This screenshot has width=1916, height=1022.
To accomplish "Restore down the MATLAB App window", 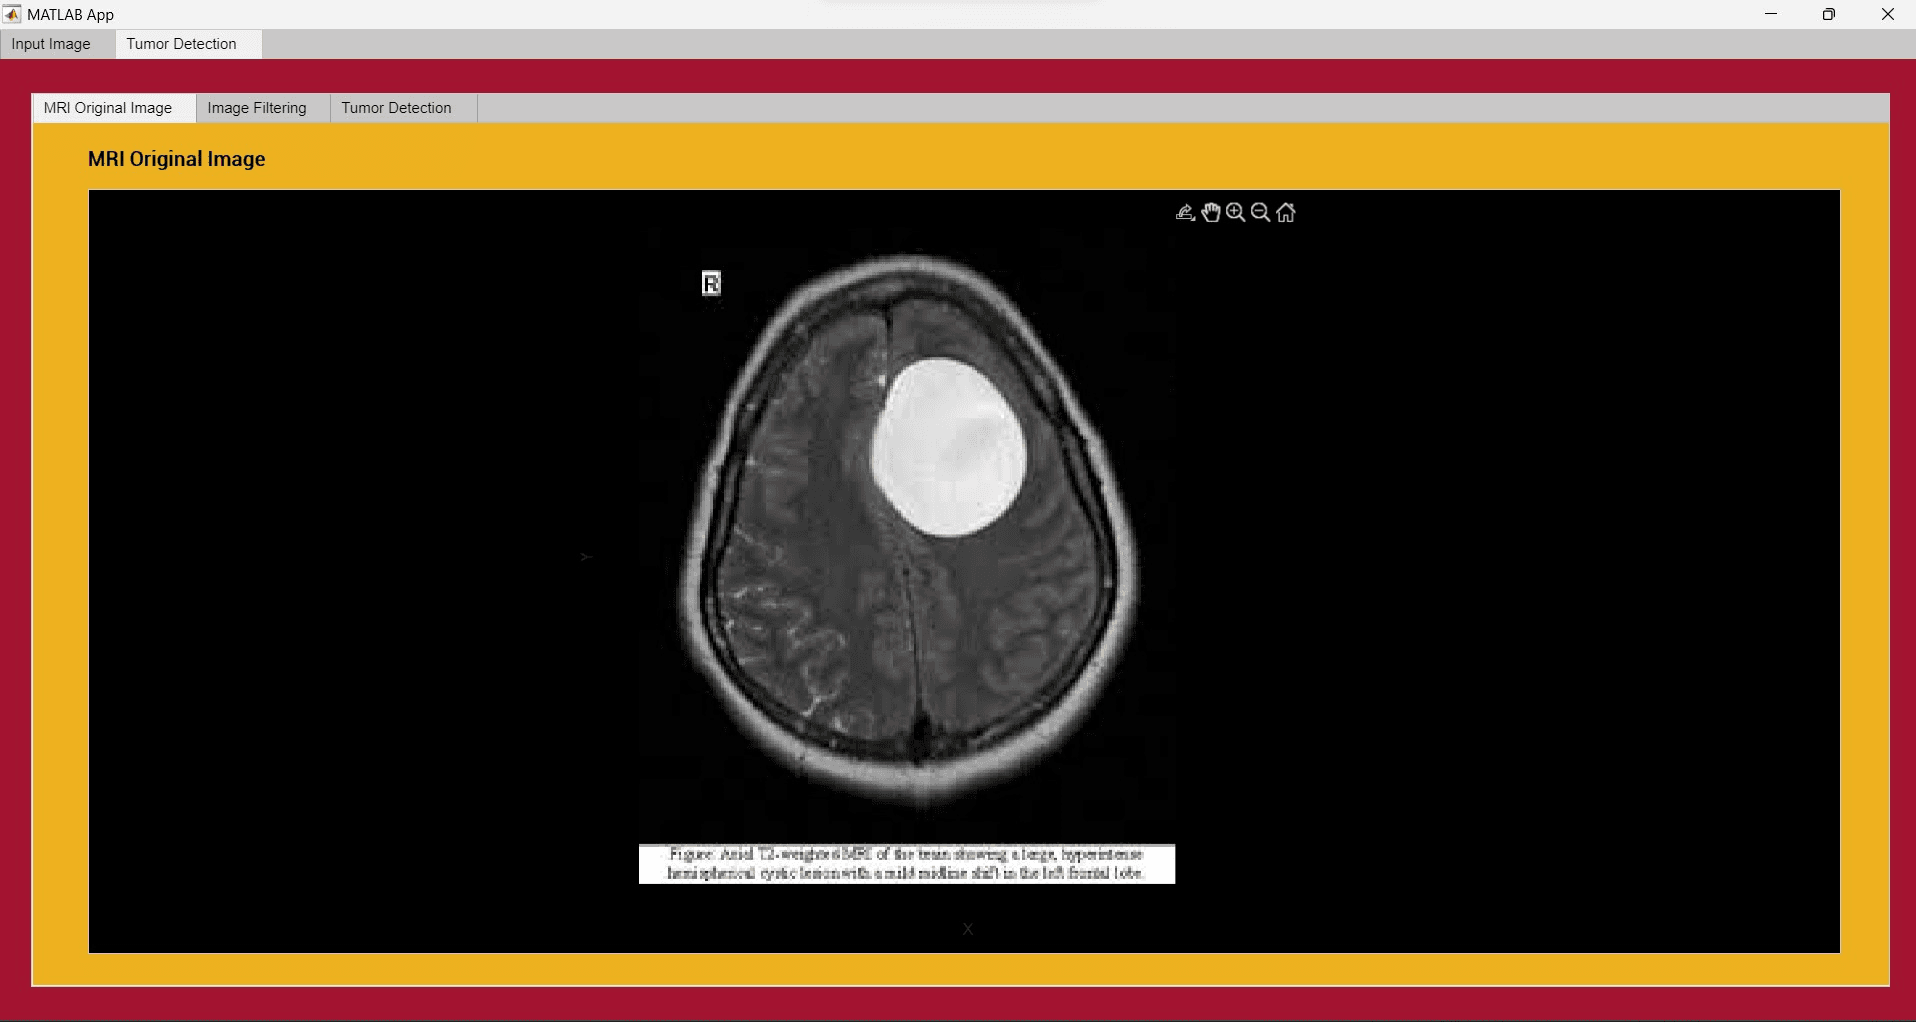I will 1829,14.
